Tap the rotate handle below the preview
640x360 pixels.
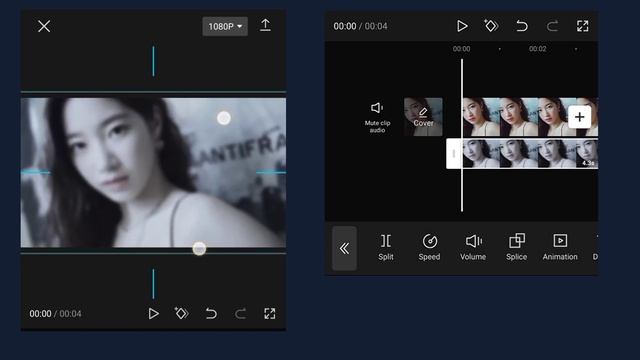tap(199, 249)
